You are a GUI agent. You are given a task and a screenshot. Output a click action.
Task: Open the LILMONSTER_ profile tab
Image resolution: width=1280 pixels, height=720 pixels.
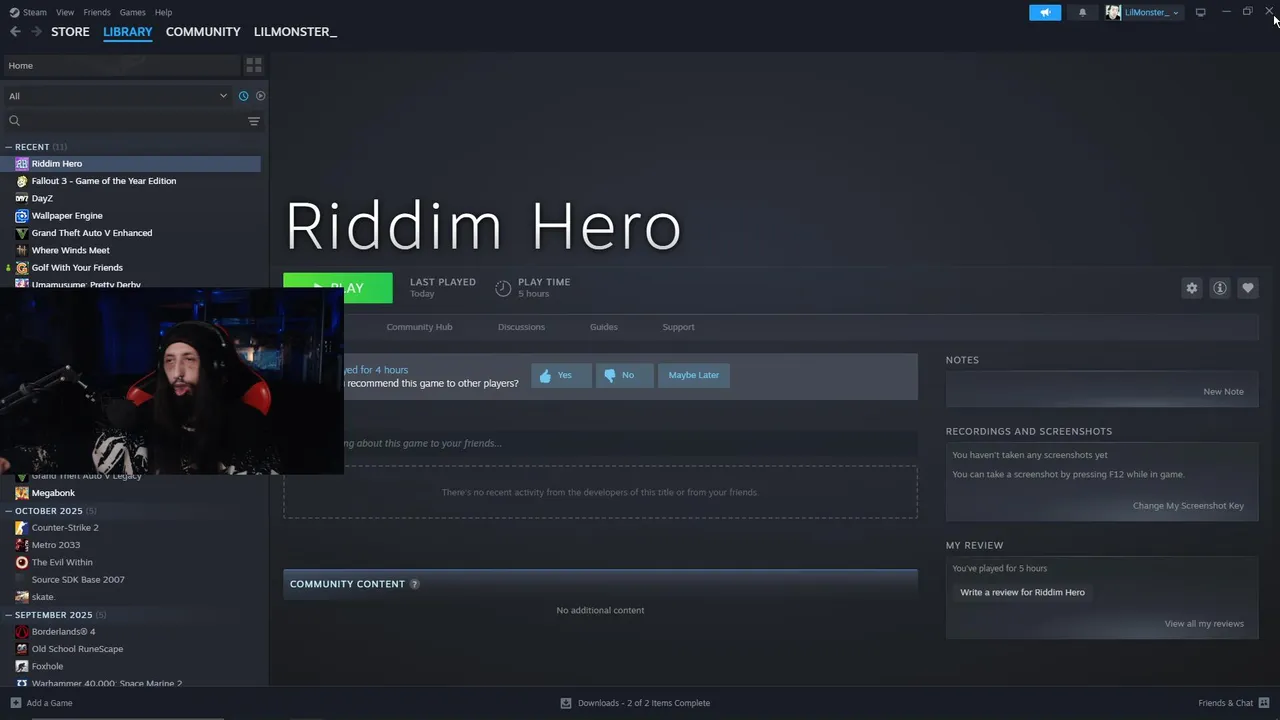pyautogui.click(x=295, y=32)
